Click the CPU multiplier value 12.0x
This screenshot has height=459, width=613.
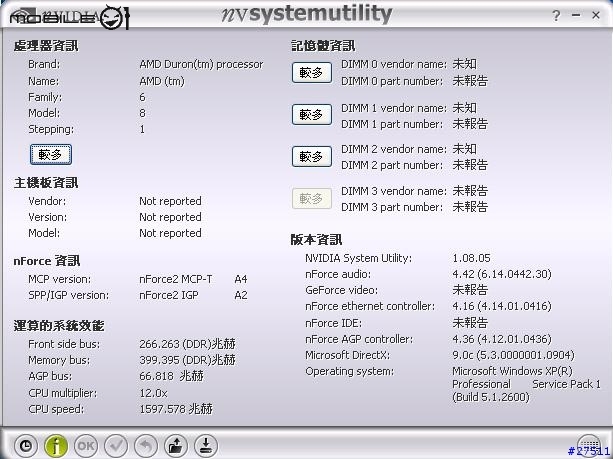pyautogui.click(x=154, y=393)
